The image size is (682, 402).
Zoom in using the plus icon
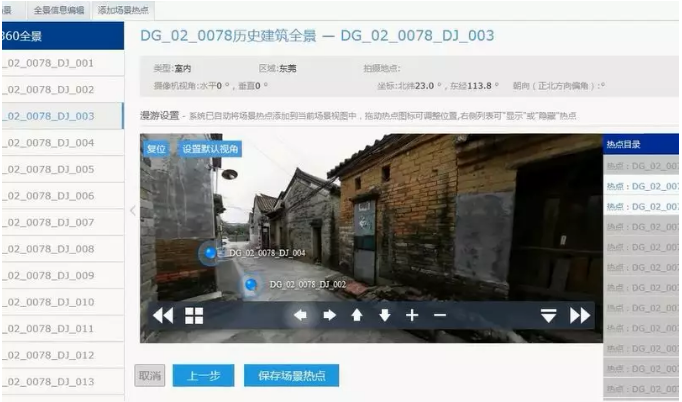(412, 316)
